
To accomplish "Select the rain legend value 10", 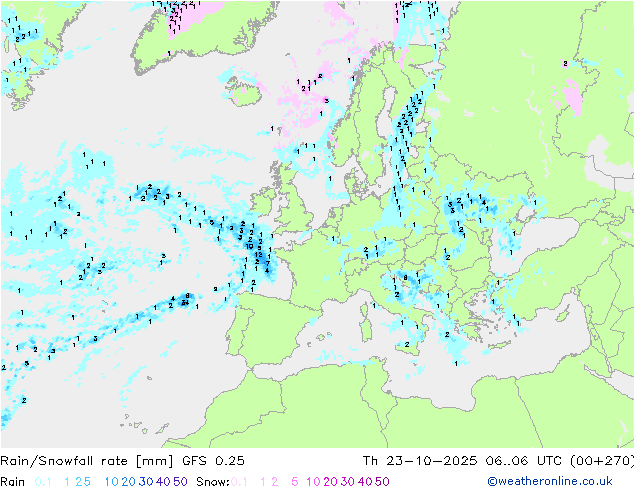I will point(112,482).
